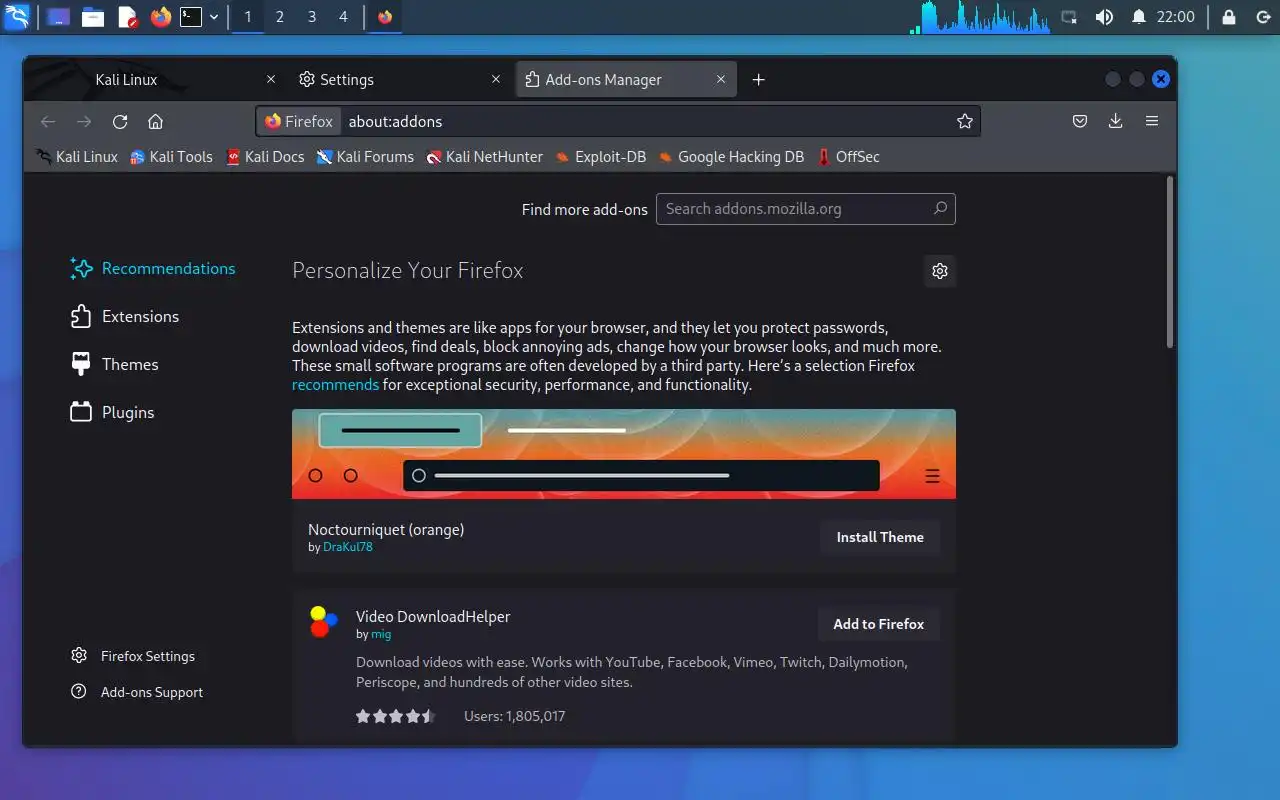Screen dimensions: 1280x800
Task: Switch to workspace 3
Action: tap(312, 17)
